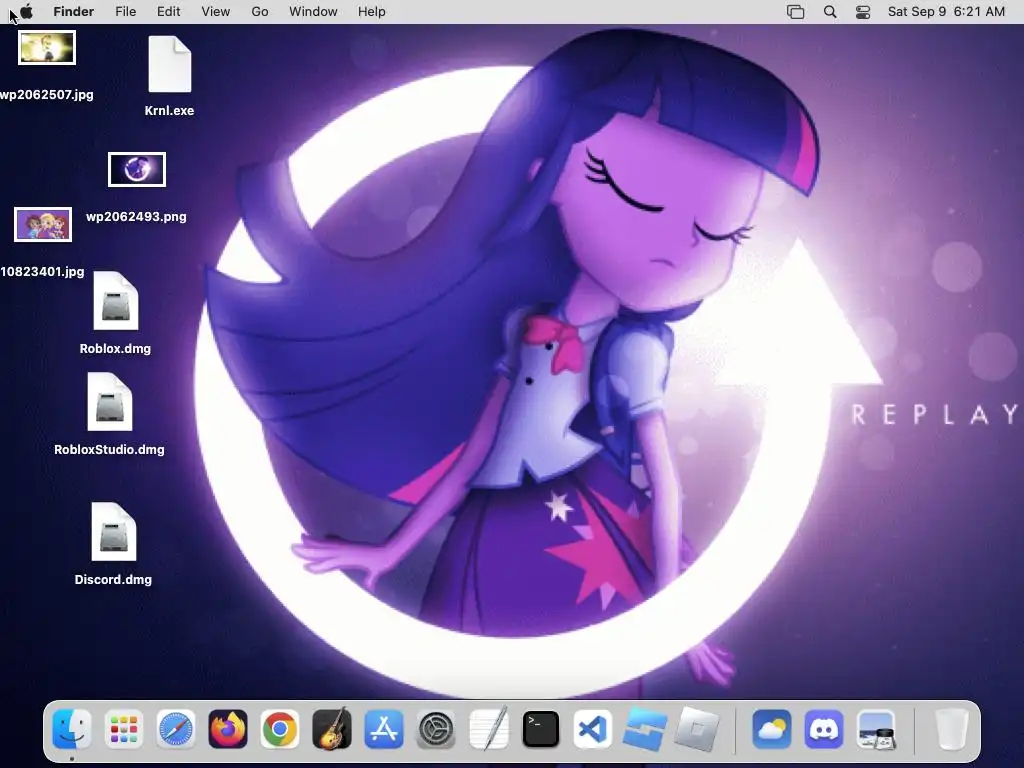
Task: Launch Roblox player from the Dock
Action: tap(697, 729)
